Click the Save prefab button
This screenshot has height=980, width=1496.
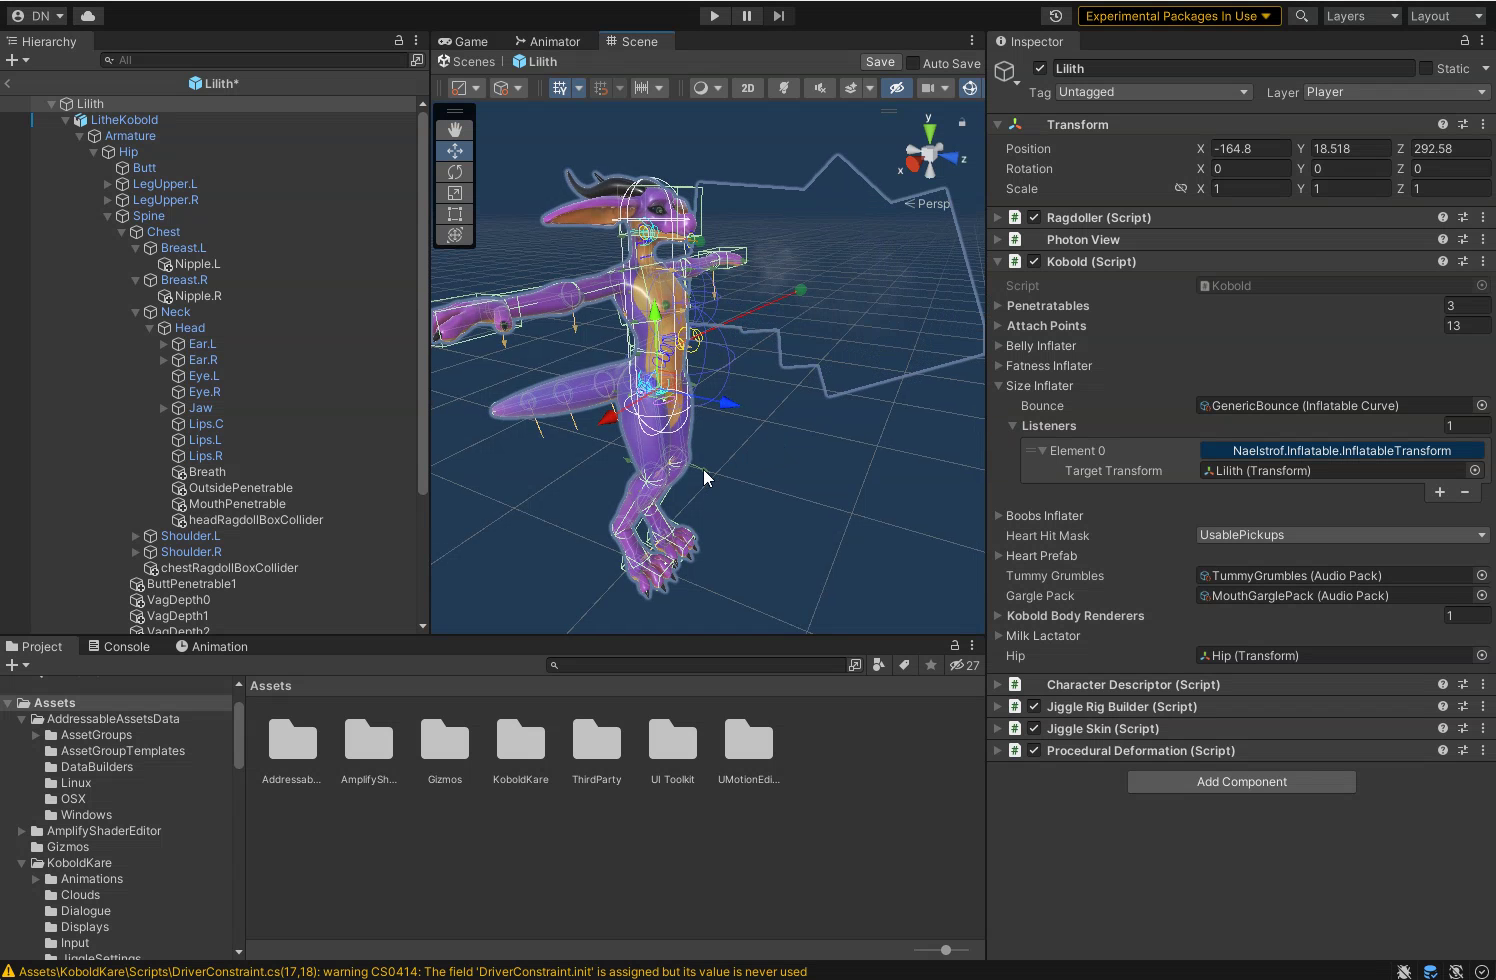click(880, 62)
